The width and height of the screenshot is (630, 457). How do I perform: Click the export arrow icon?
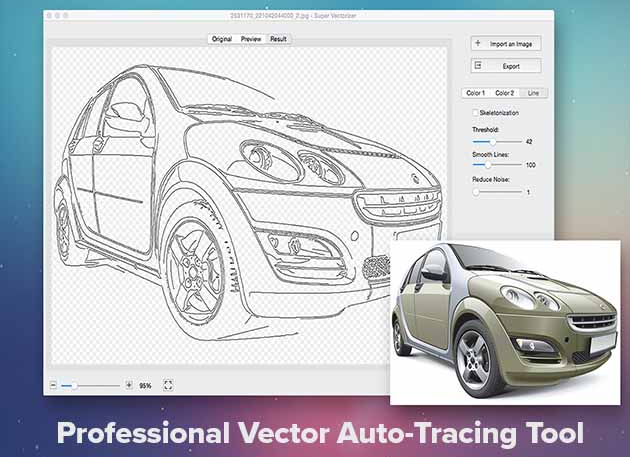click(479, 66)
